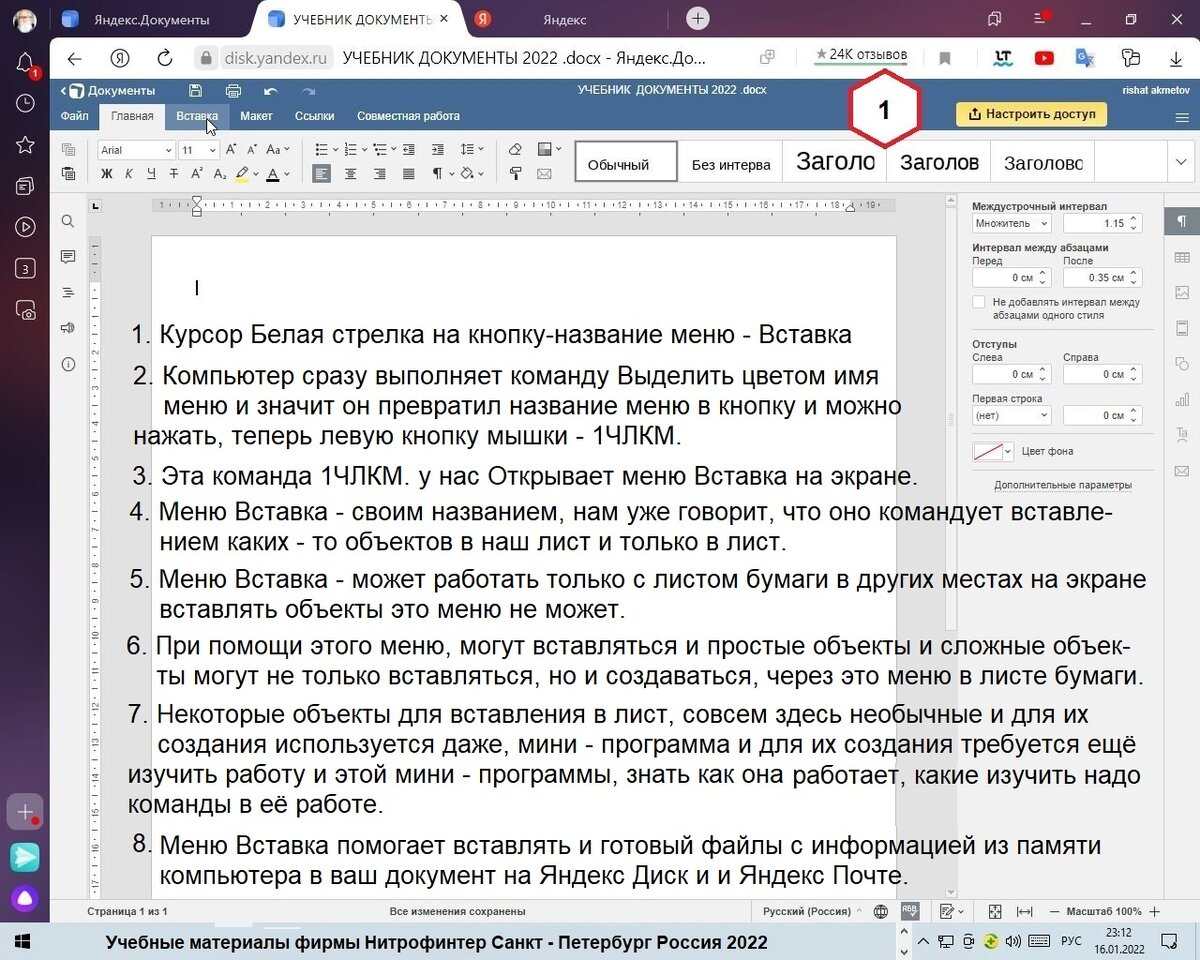Tick 'Не добавлять интервал между абзацами' checkbox
Image resolution: width=1200 pixels, height=960 pixels.
tap(979, 301)
